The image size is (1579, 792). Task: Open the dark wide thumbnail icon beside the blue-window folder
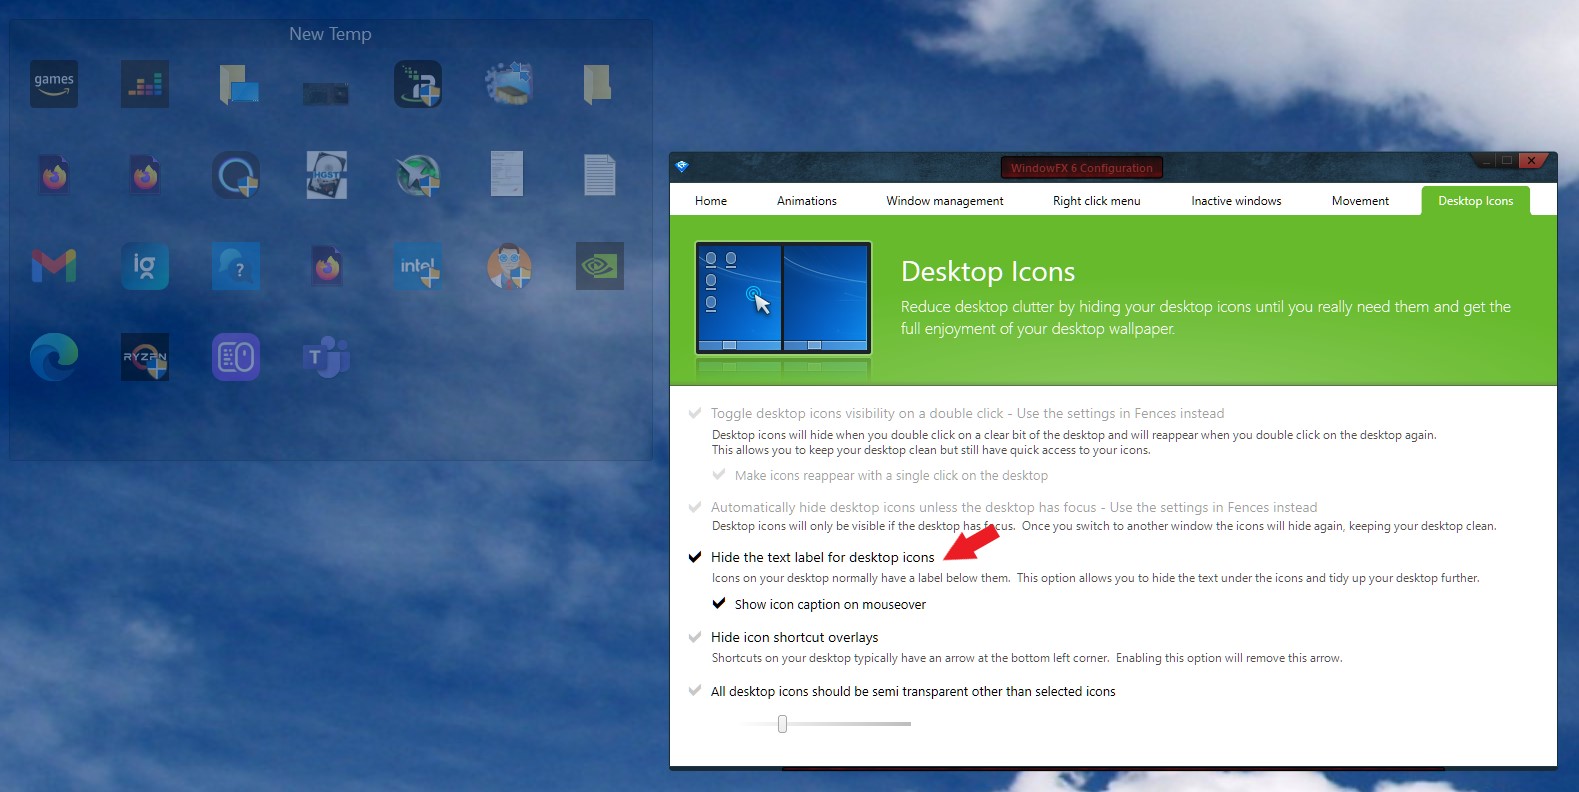point(326,94)
